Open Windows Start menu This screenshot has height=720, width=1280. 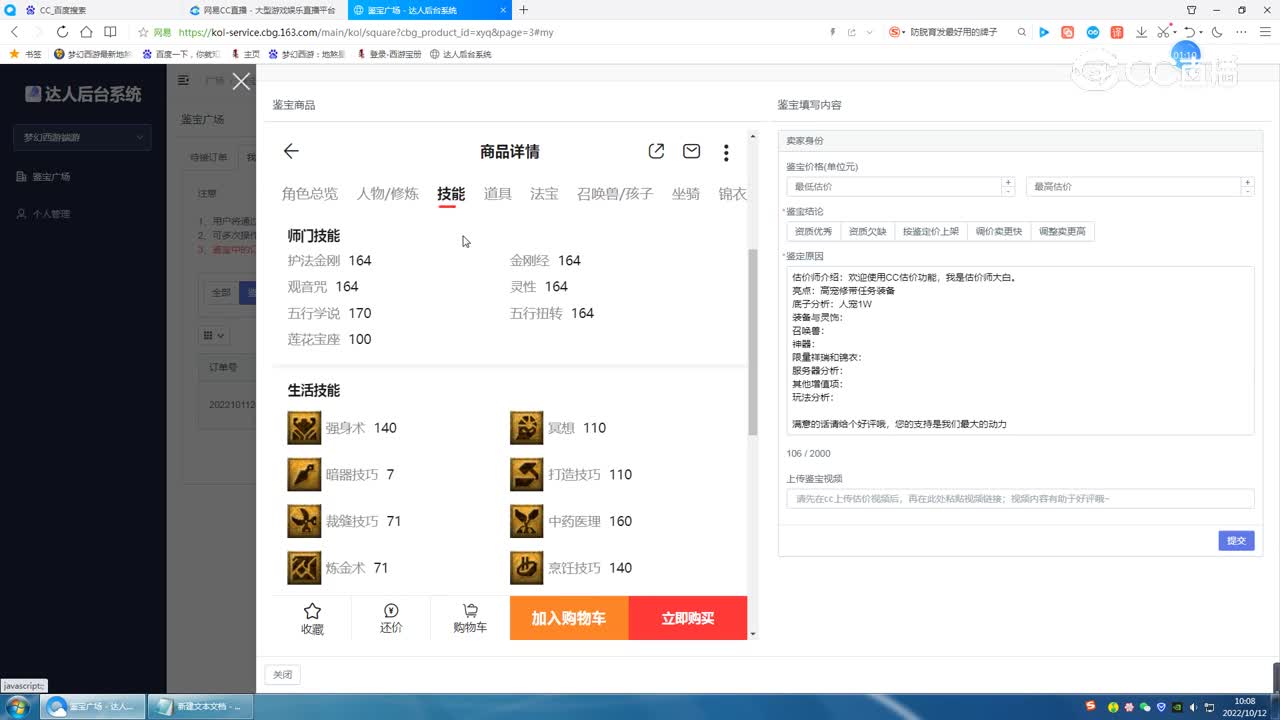17,707
